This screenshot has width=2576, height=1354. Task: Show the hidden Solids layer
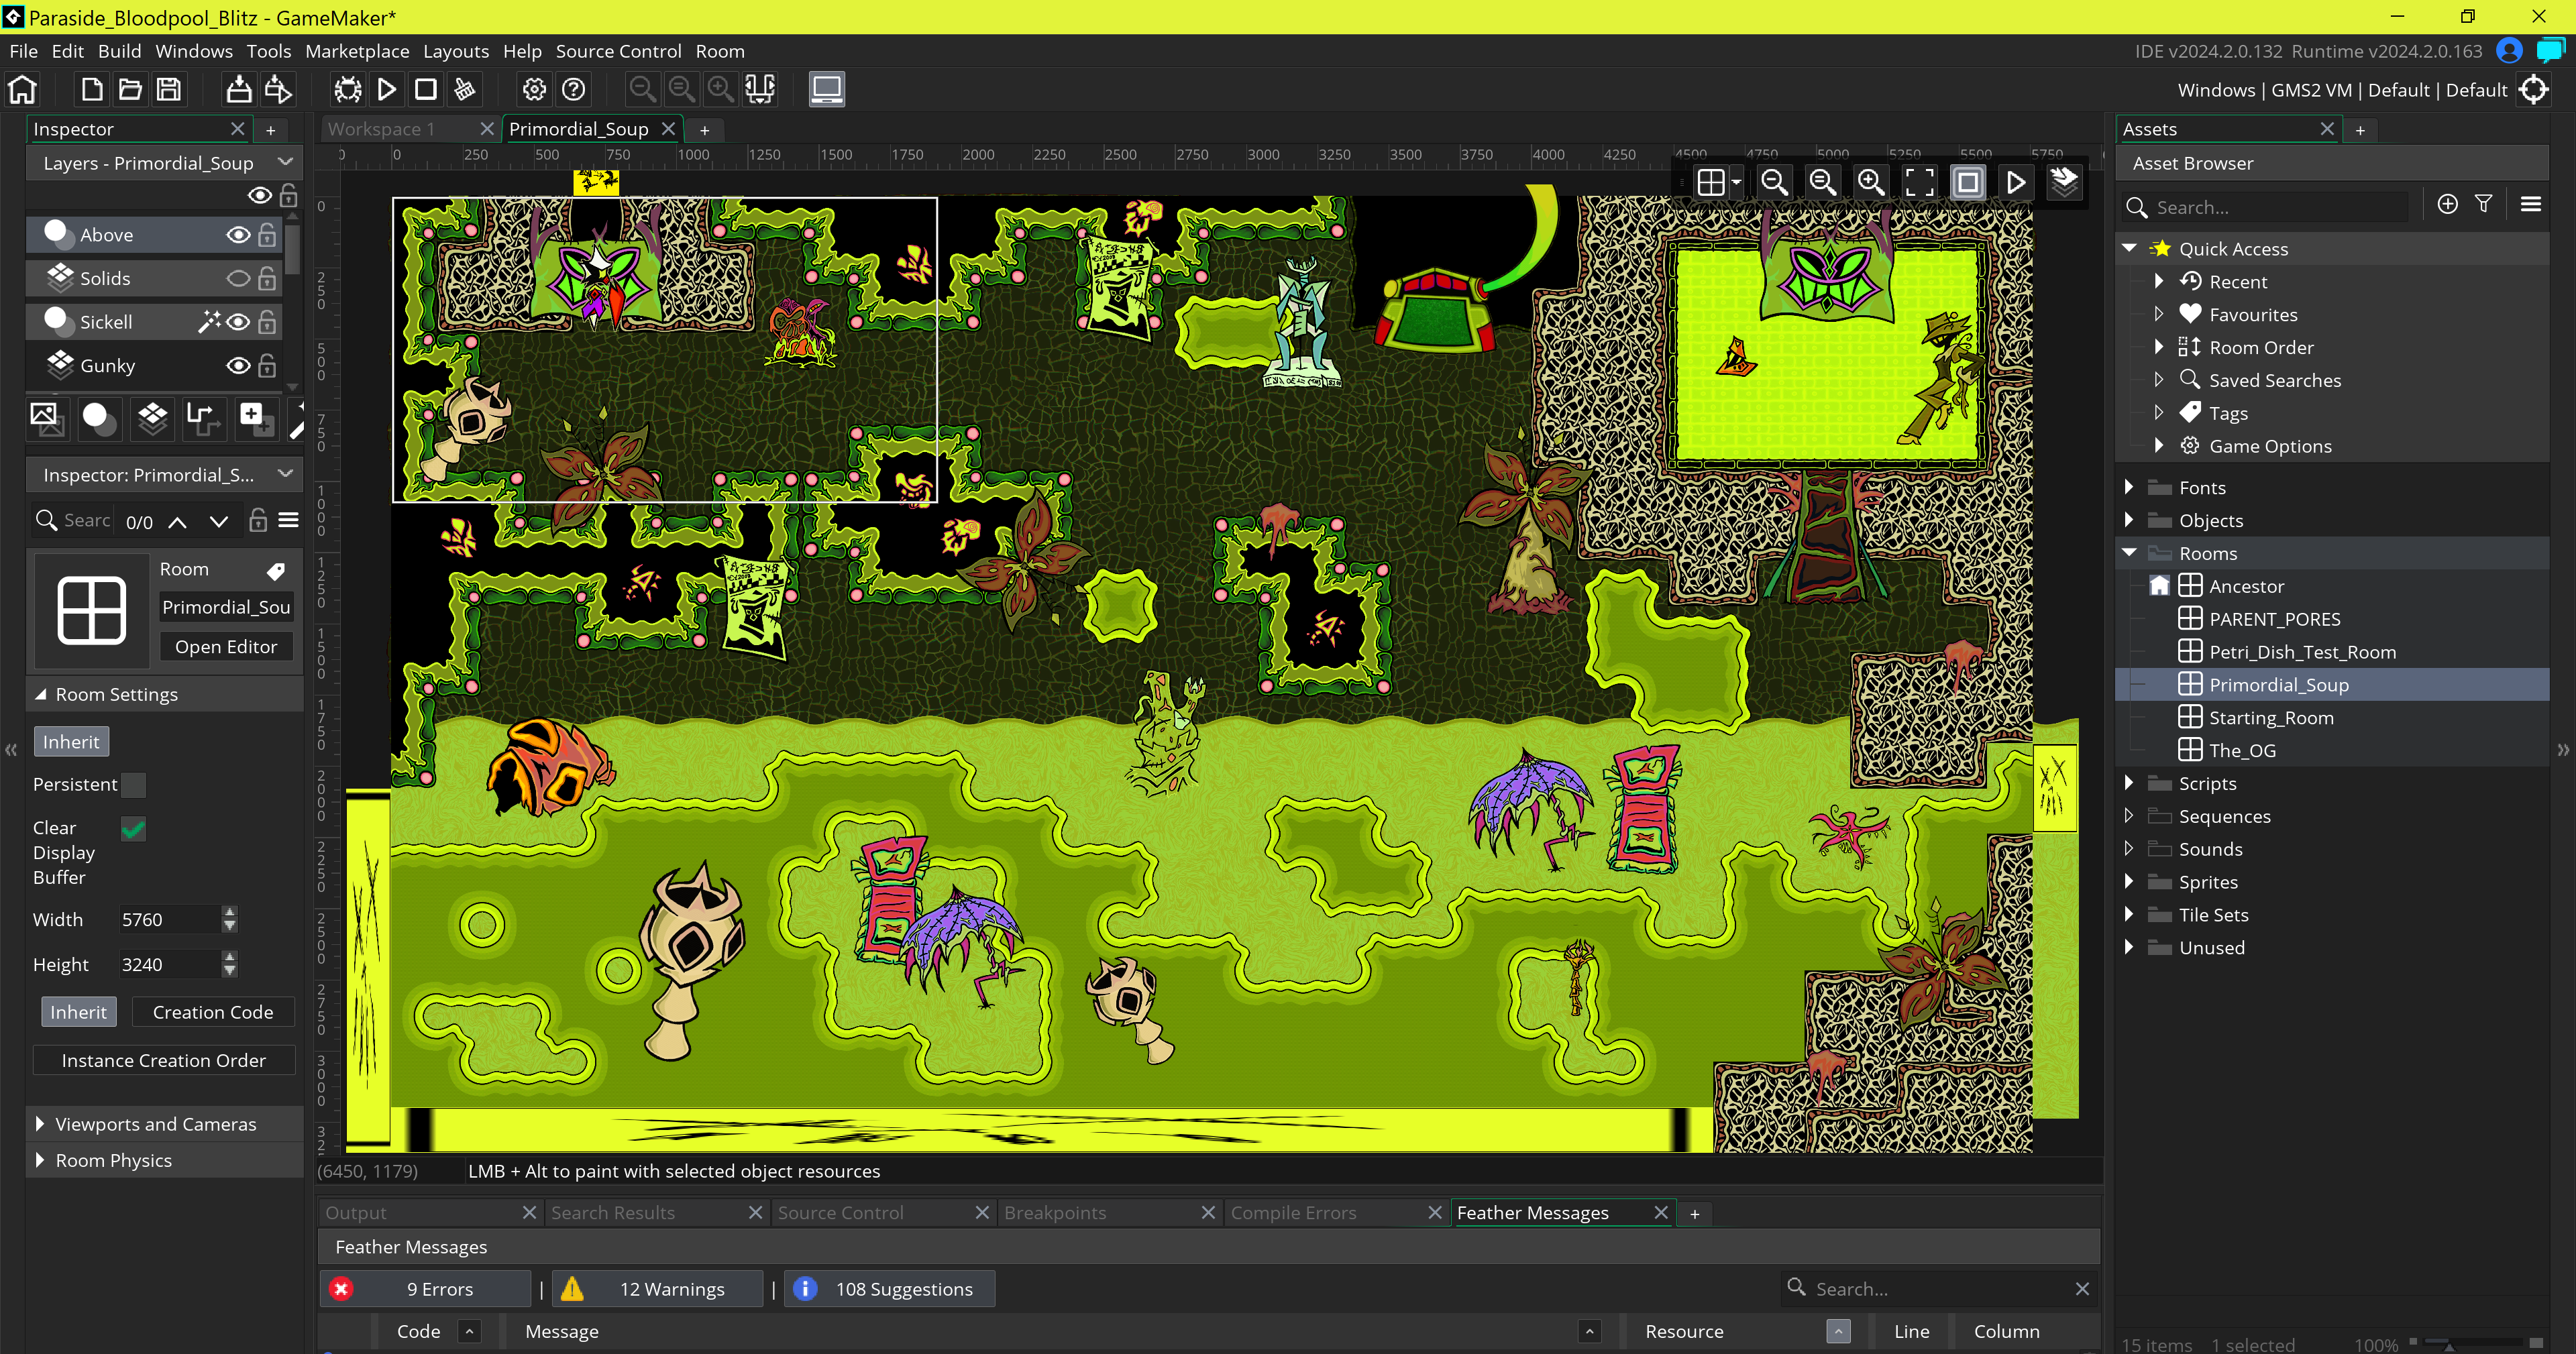tap(238, 279)
